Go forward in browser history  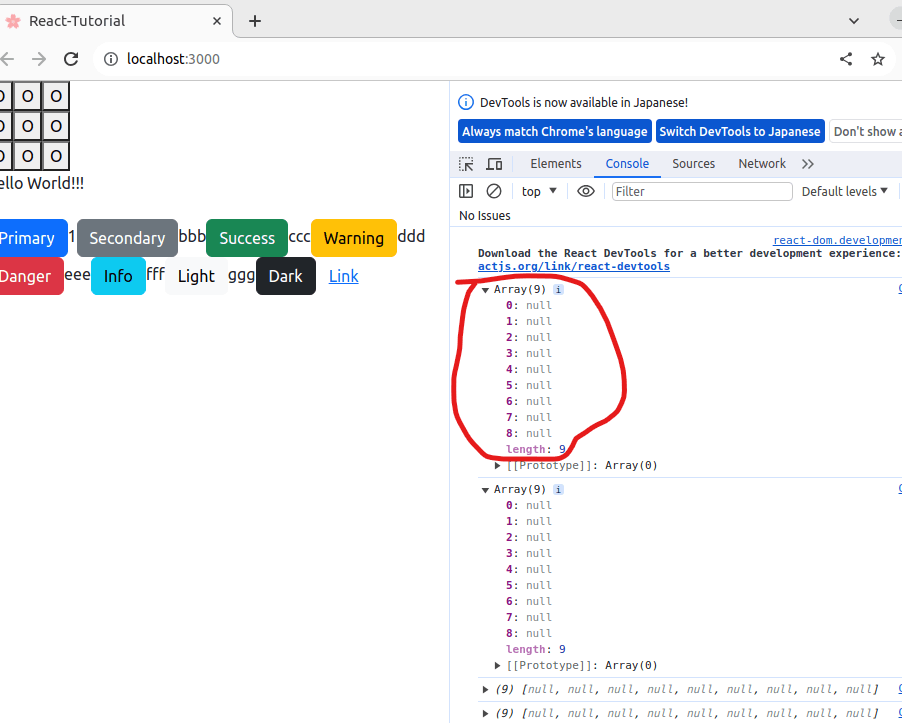coord(39,59)
